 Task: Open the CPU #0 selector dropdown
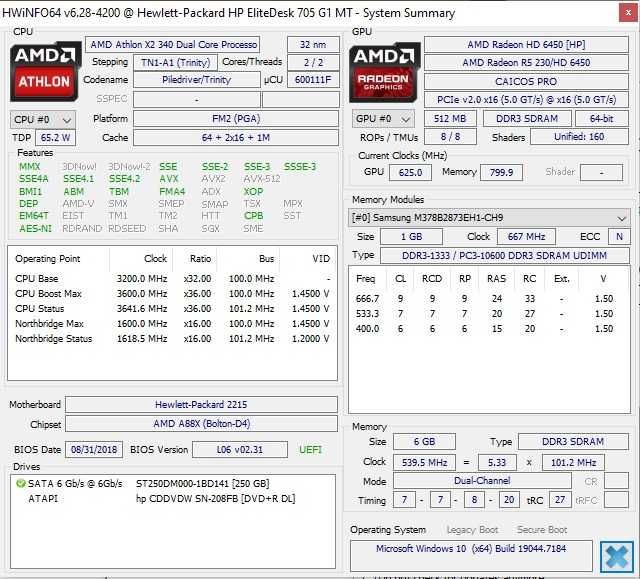pyautogui.click(x=43, y=120)
